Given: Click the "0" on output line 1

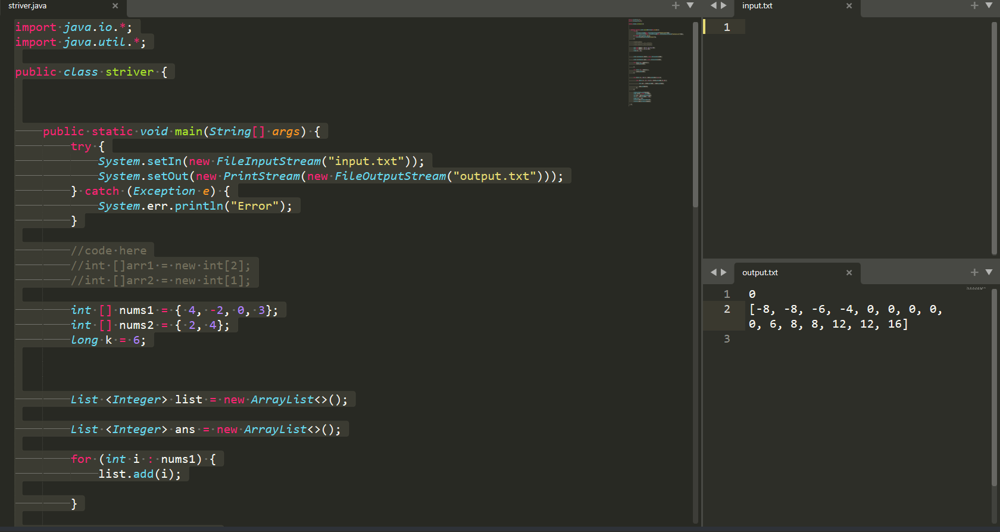Looking at the screenshot, I should click(752, 294).
